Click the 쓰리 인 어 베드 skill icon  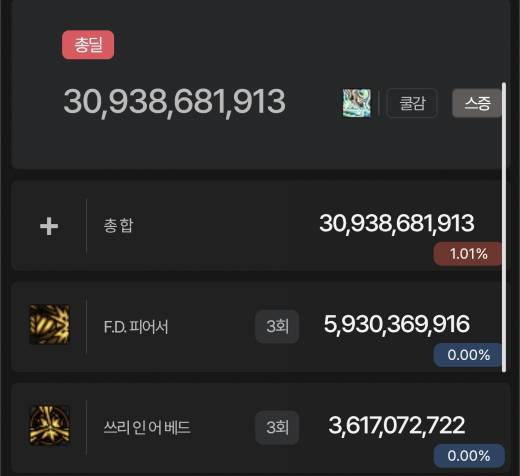(50, 426)
